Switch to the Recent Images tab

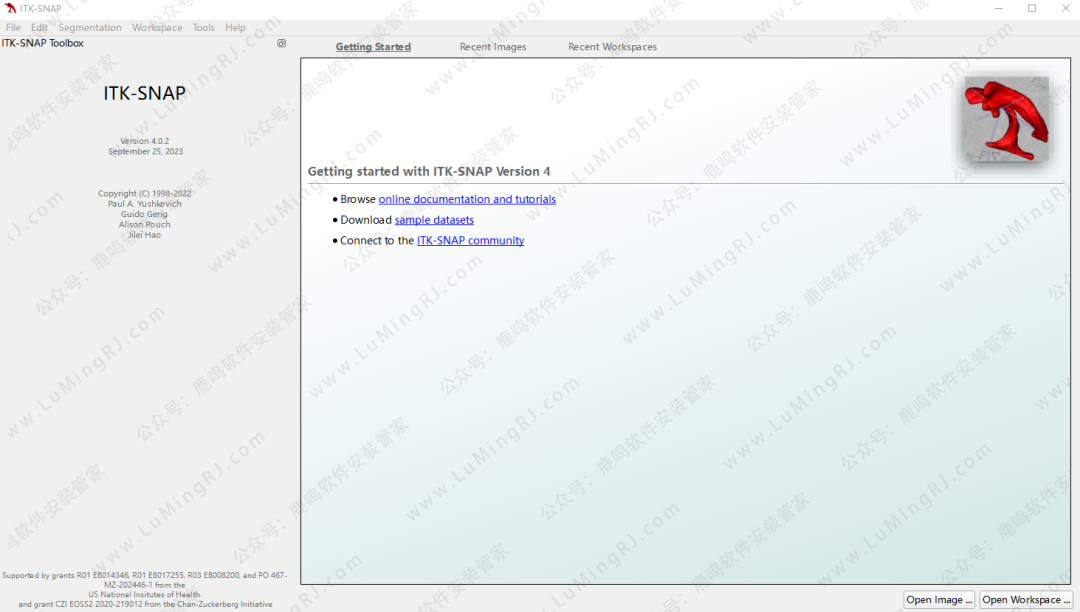point(492,47)
